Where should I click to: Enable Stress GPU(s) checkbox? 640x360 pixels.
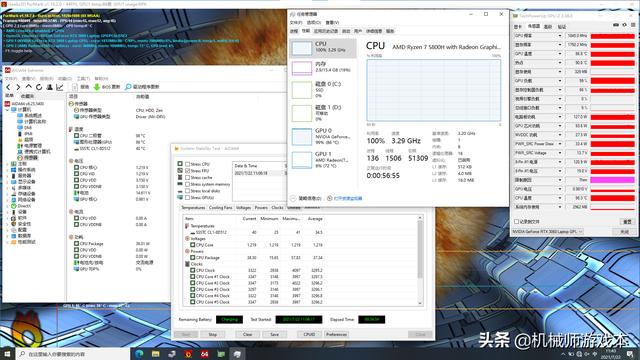click(188, 198)
